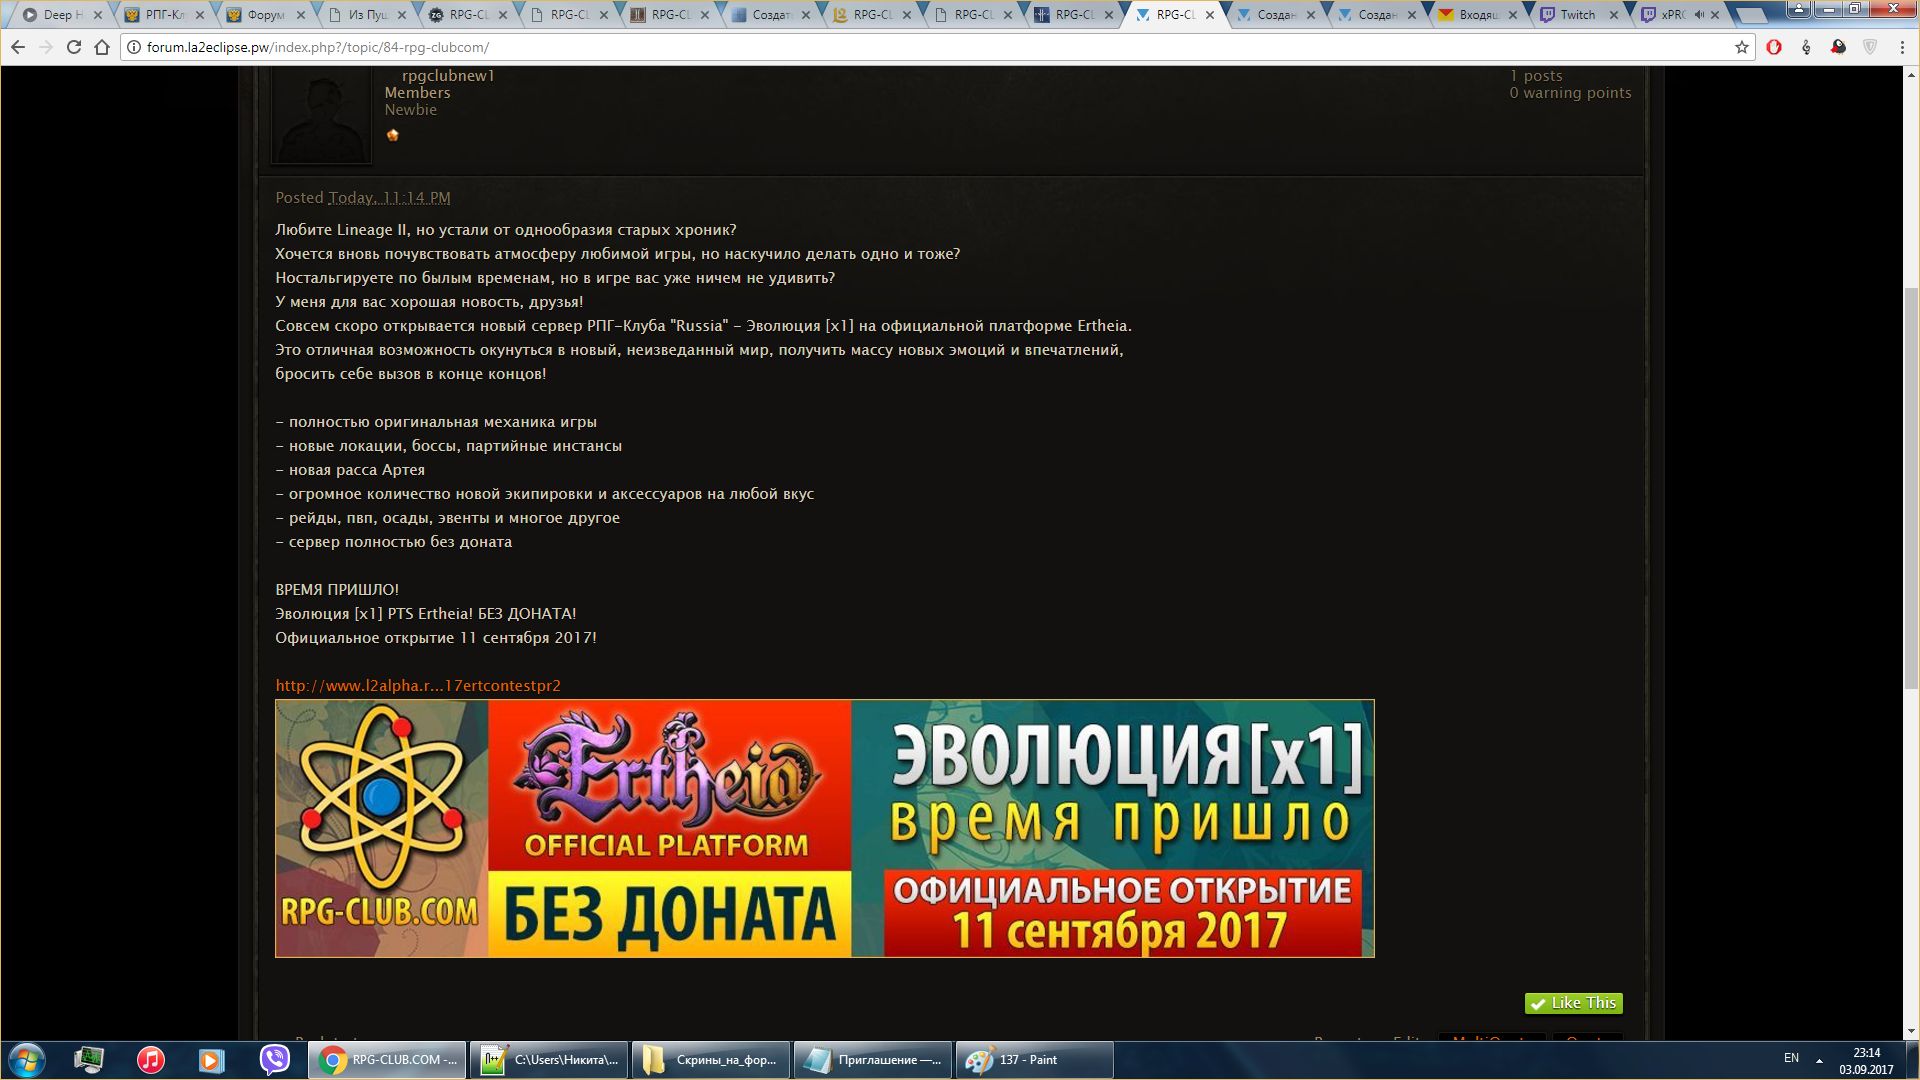Switch the EN input language indicator
Viewport: 1920px width, 1080px height.
pyautogui.click(x=1791, y=1058)
